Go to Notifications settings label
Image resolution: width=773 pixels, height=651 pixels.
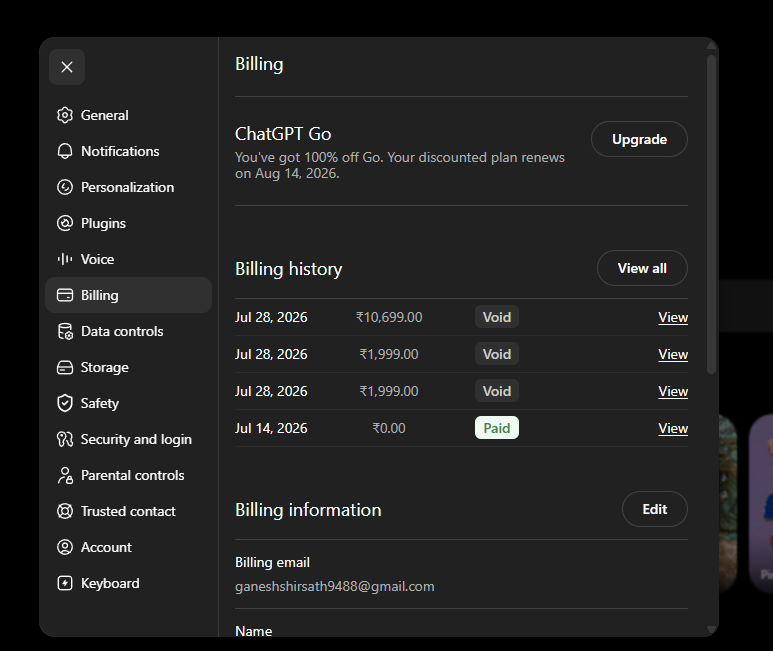(x=120, y=151)
